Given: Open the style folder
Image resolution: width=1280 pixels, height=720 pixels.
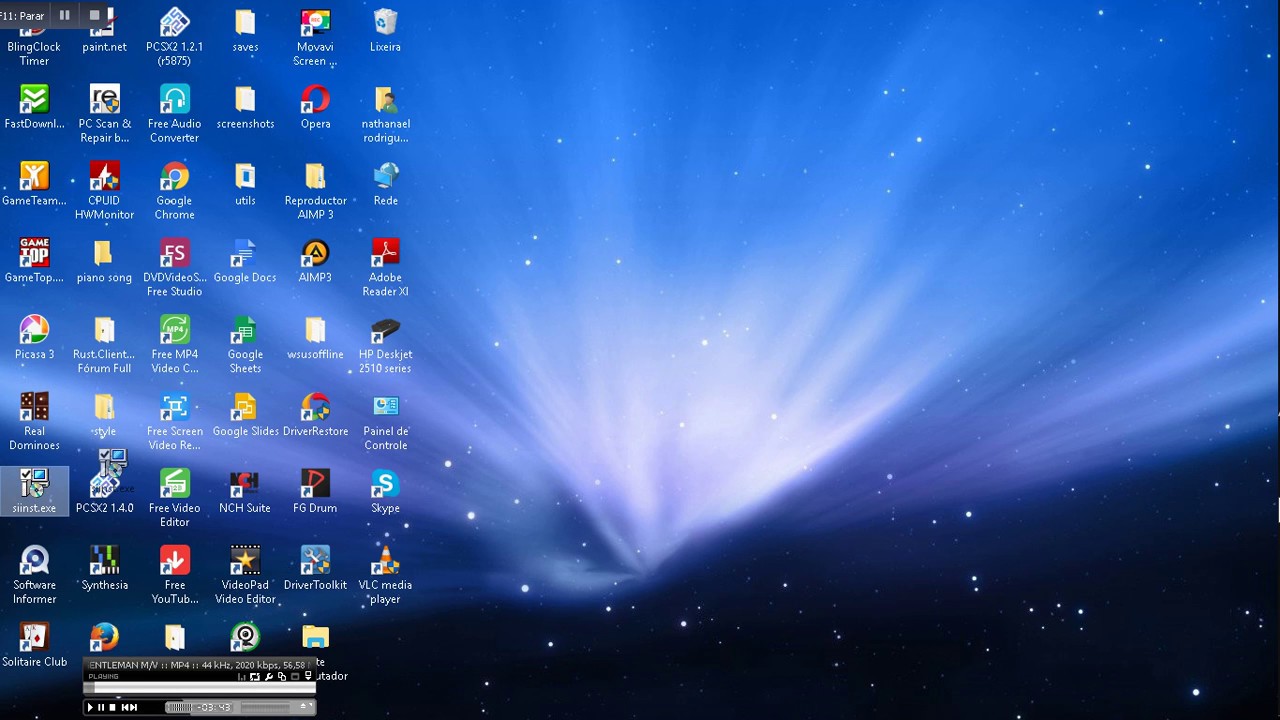Looking at the screenshot, I should (104, 415).
